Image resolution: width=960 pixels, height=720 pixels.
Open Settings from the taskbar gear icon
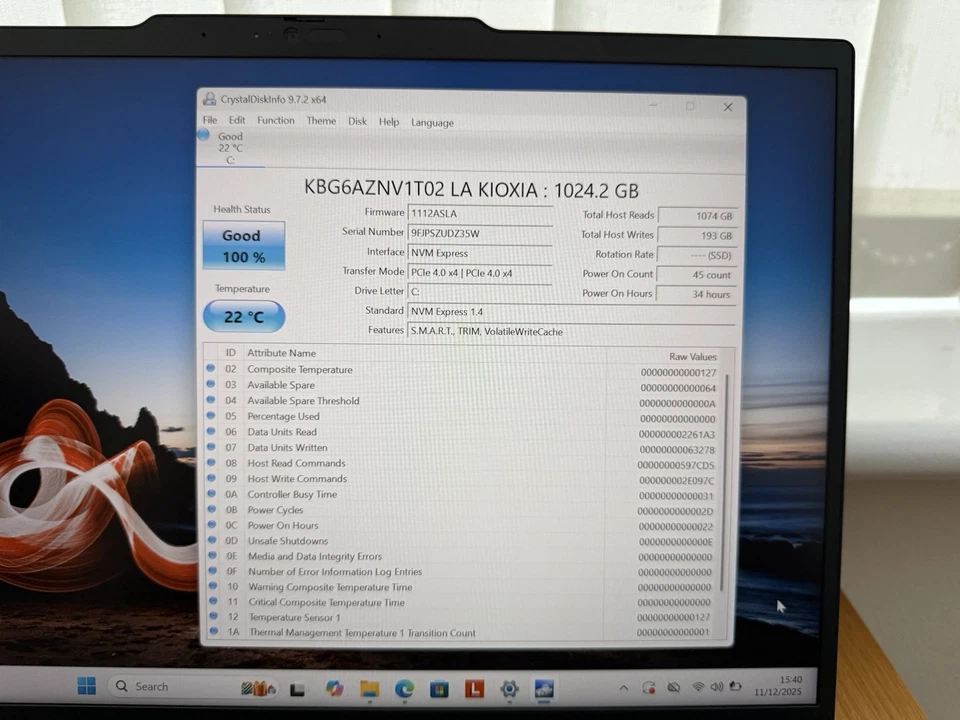509,689
